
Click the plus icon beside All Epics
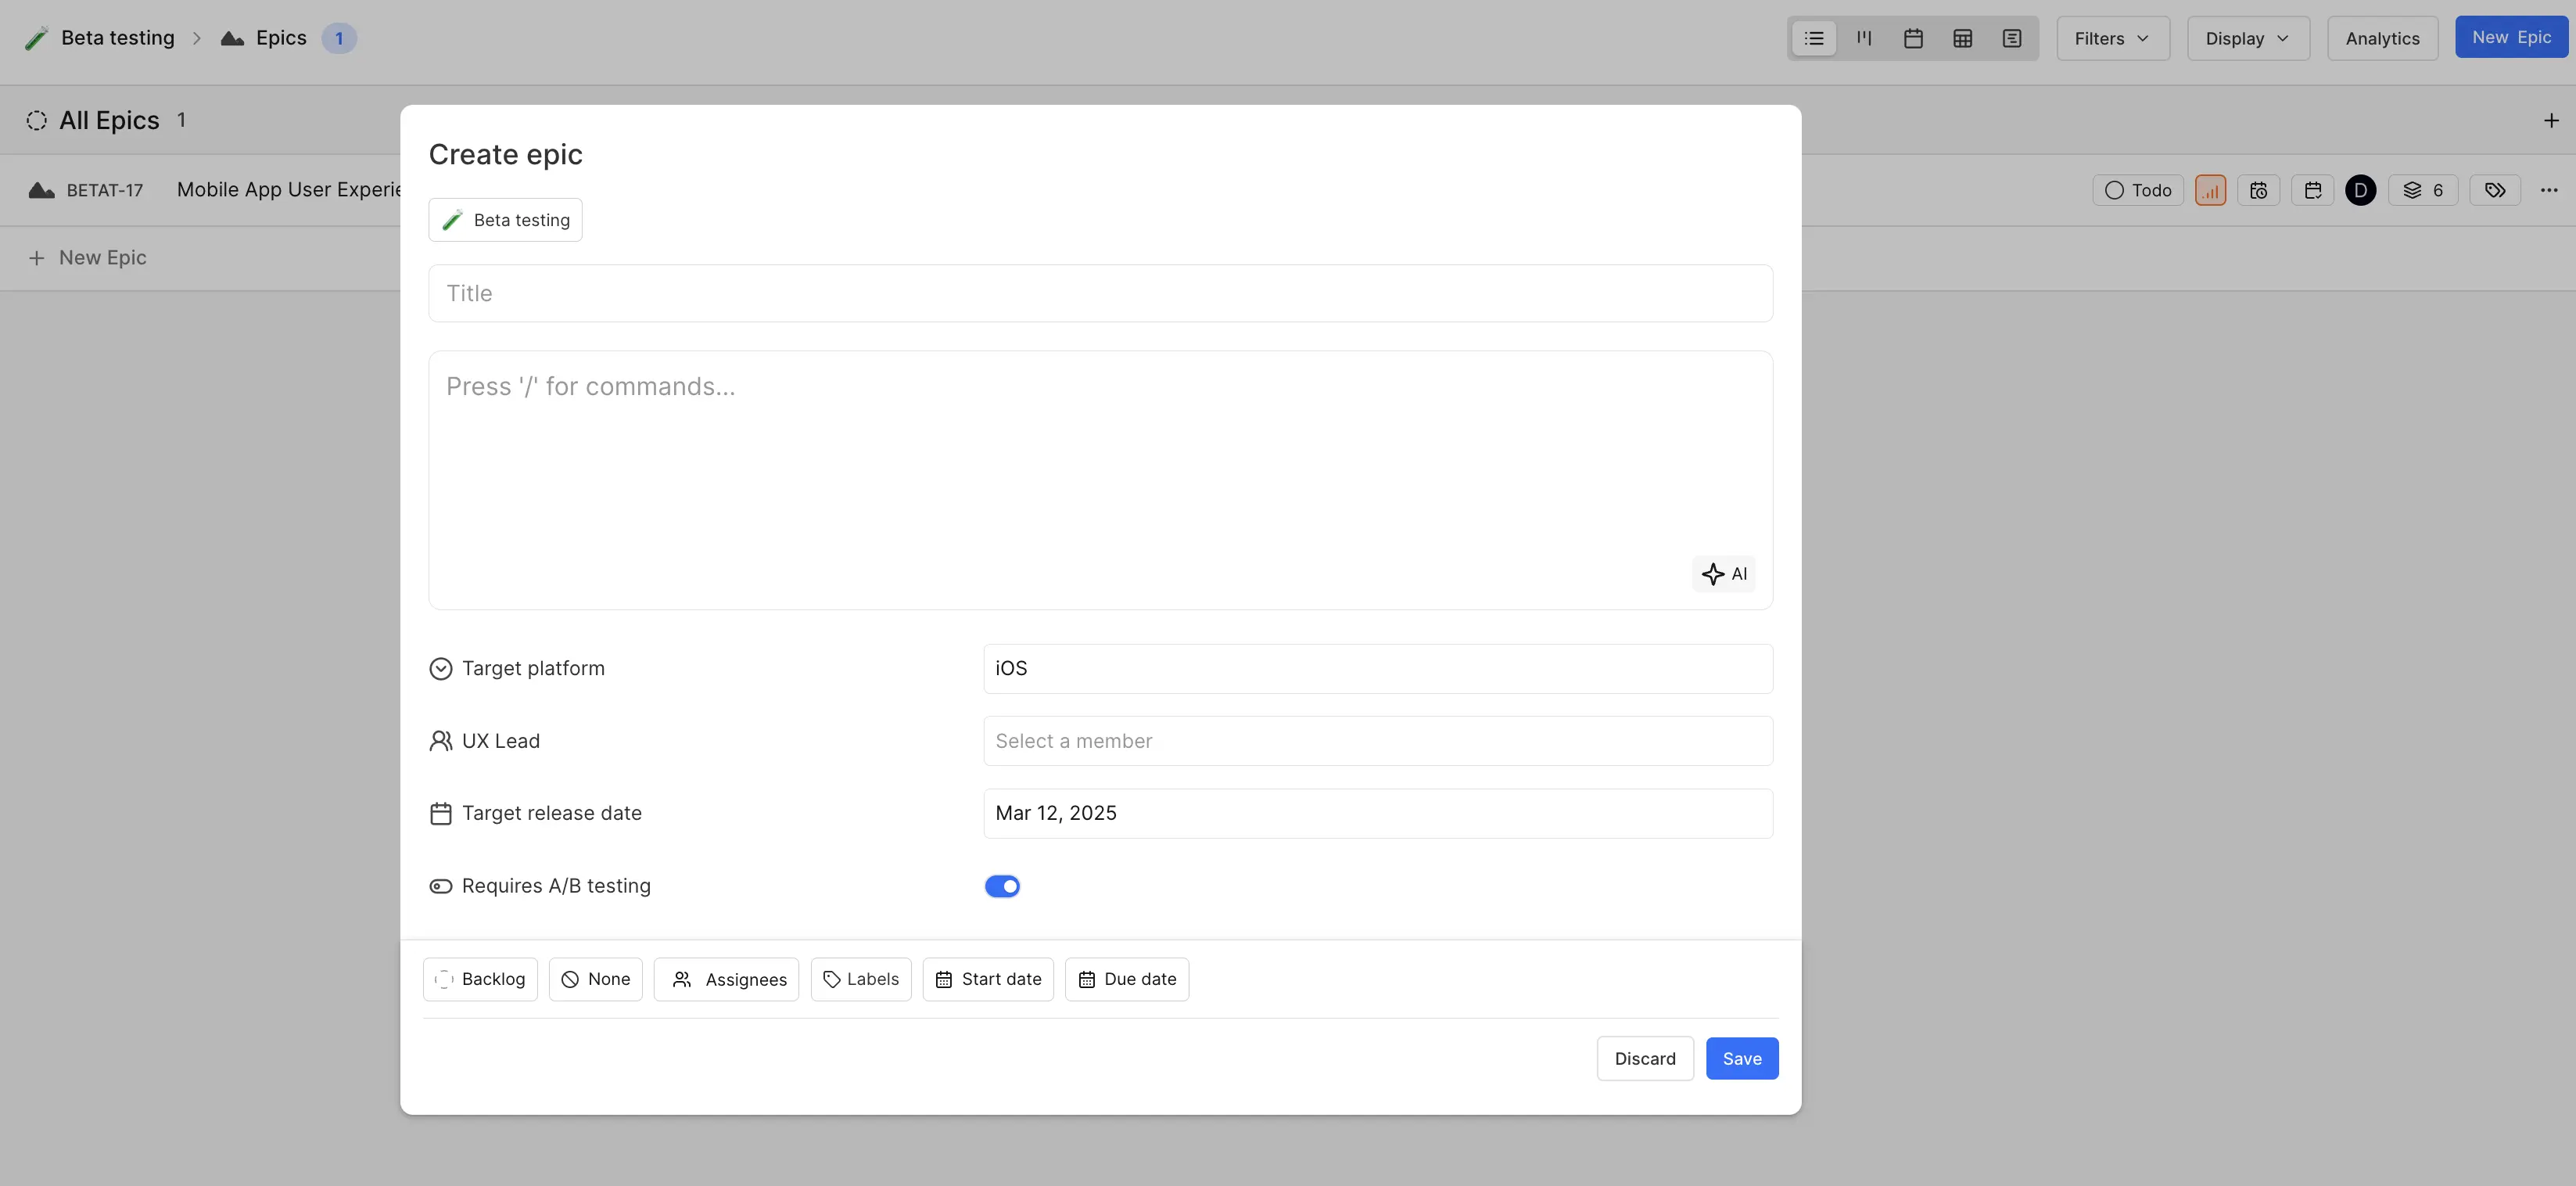pos(2551,120)
